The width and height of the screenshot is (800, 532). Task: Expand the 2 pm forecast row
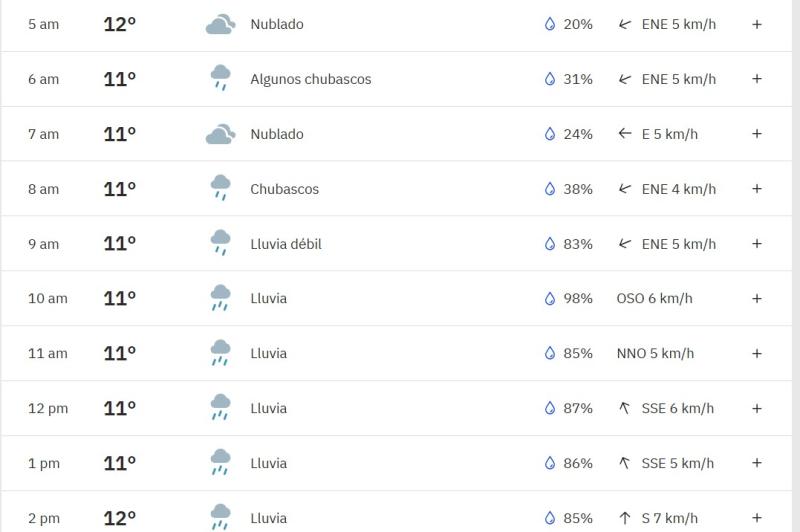[x=757, y=518]
